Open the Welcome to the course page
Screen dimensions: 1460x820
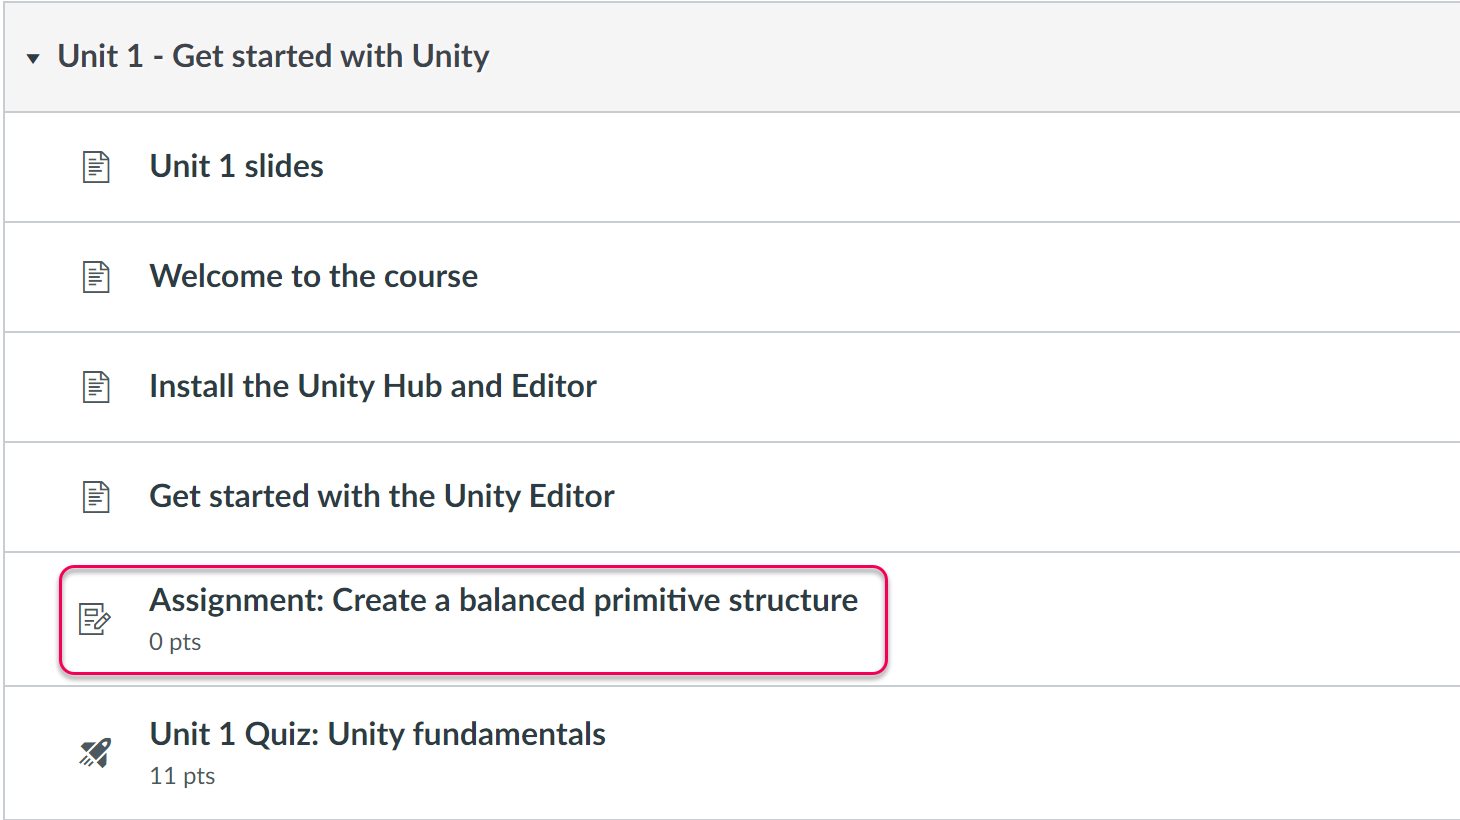click(313, 276)
